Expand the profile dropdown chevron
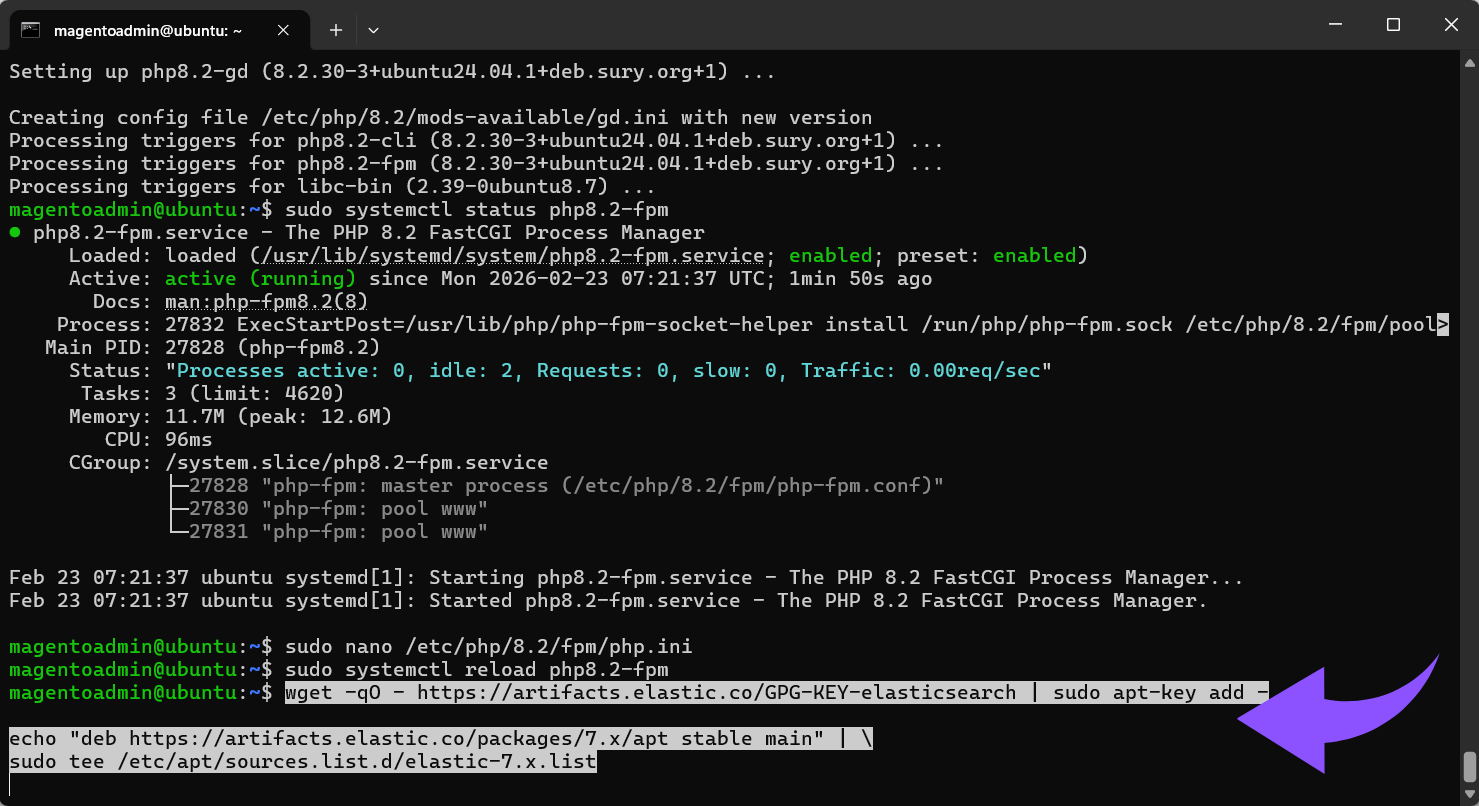Screen dimensions: 1479x806 tap(373, 30)
